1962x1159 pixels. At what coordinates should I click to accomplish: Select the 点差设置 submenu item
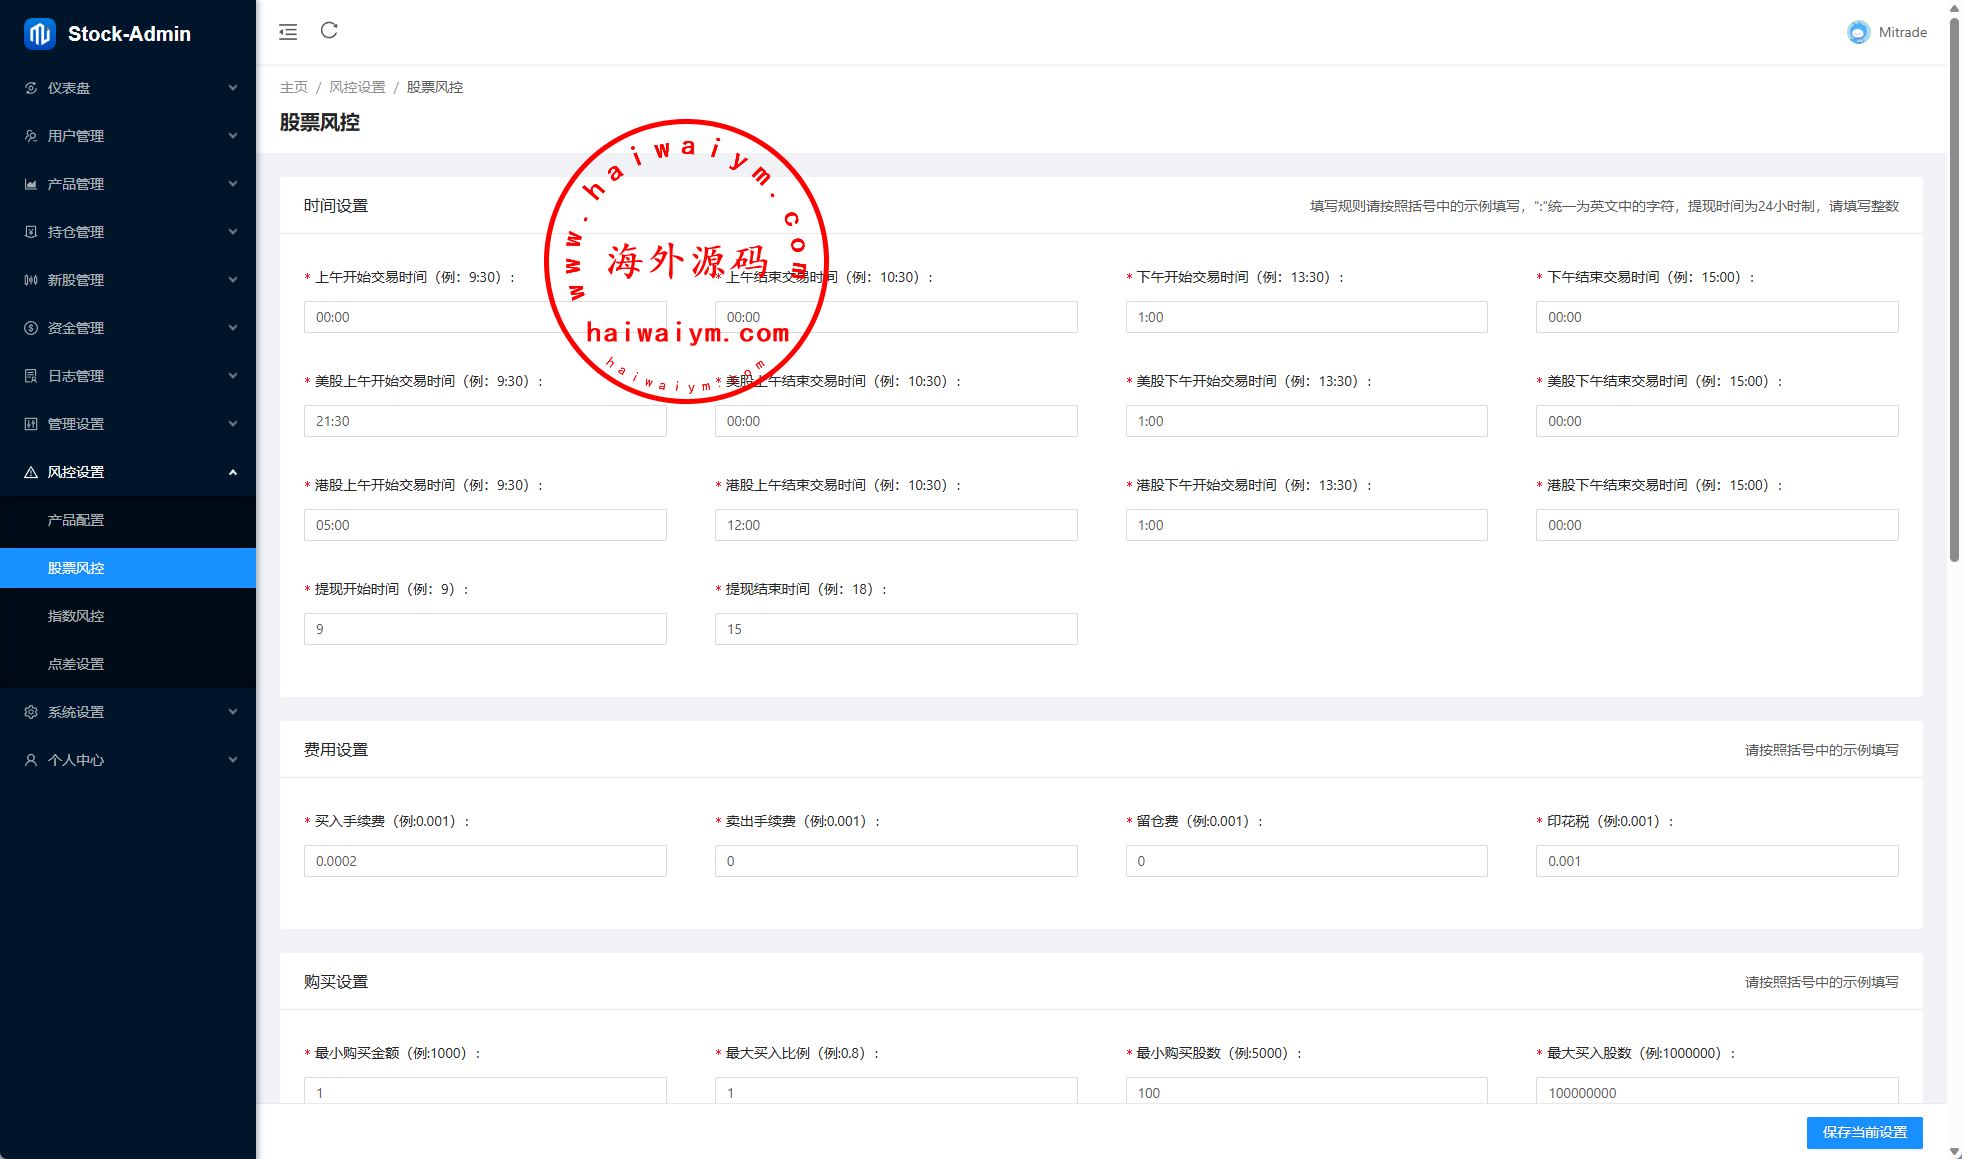[x=76, y=664]
